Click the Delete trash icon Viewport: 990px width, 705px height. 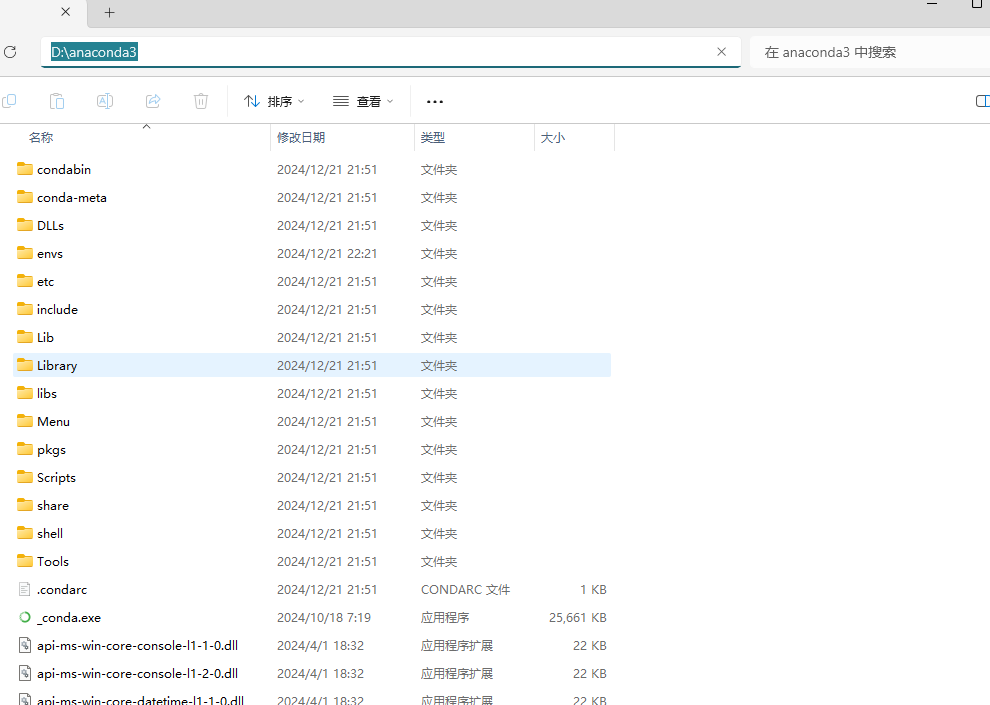[201, 101]
